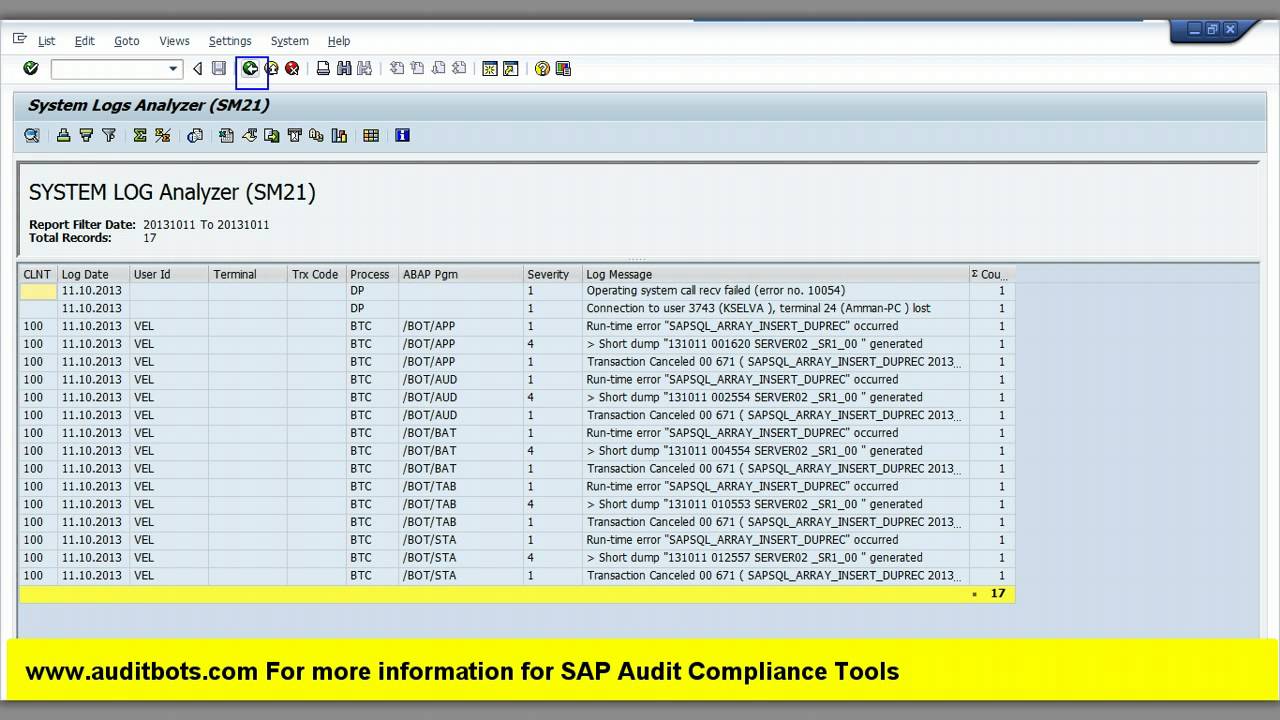Viewport: 1280px width, 720px height.
Task: Click the Word Processing icon
Action: click(249, 135)
